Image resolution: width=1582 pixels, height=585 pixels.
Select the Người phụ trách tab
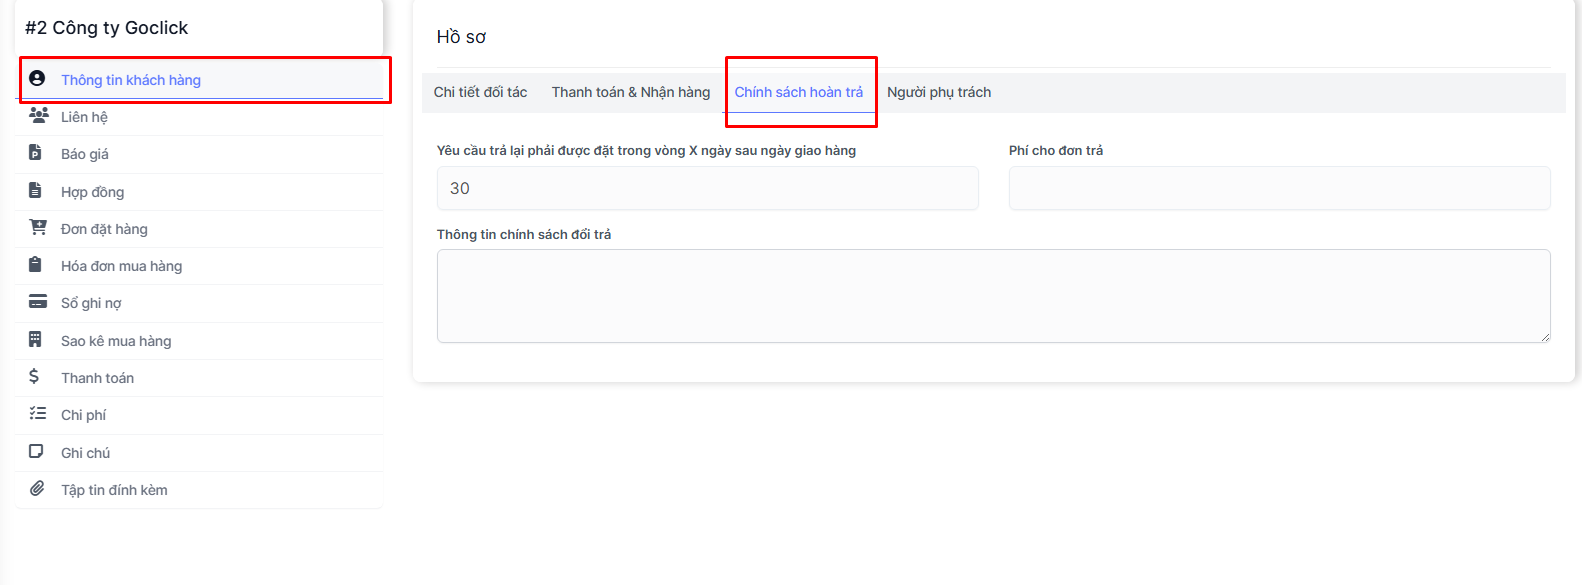938,92
